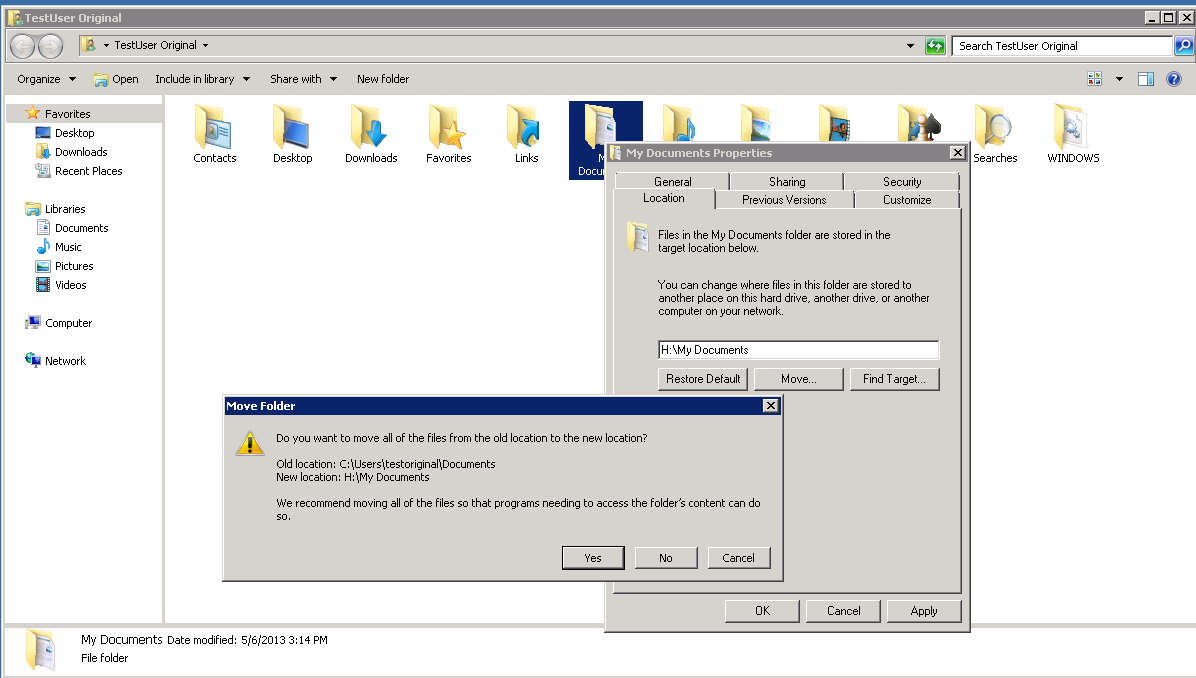The width and height of the screenshot is (1196, 678).
Task: Open the views options dropdown arrow
Action: pyautogui.click(x=1119, y=79)
